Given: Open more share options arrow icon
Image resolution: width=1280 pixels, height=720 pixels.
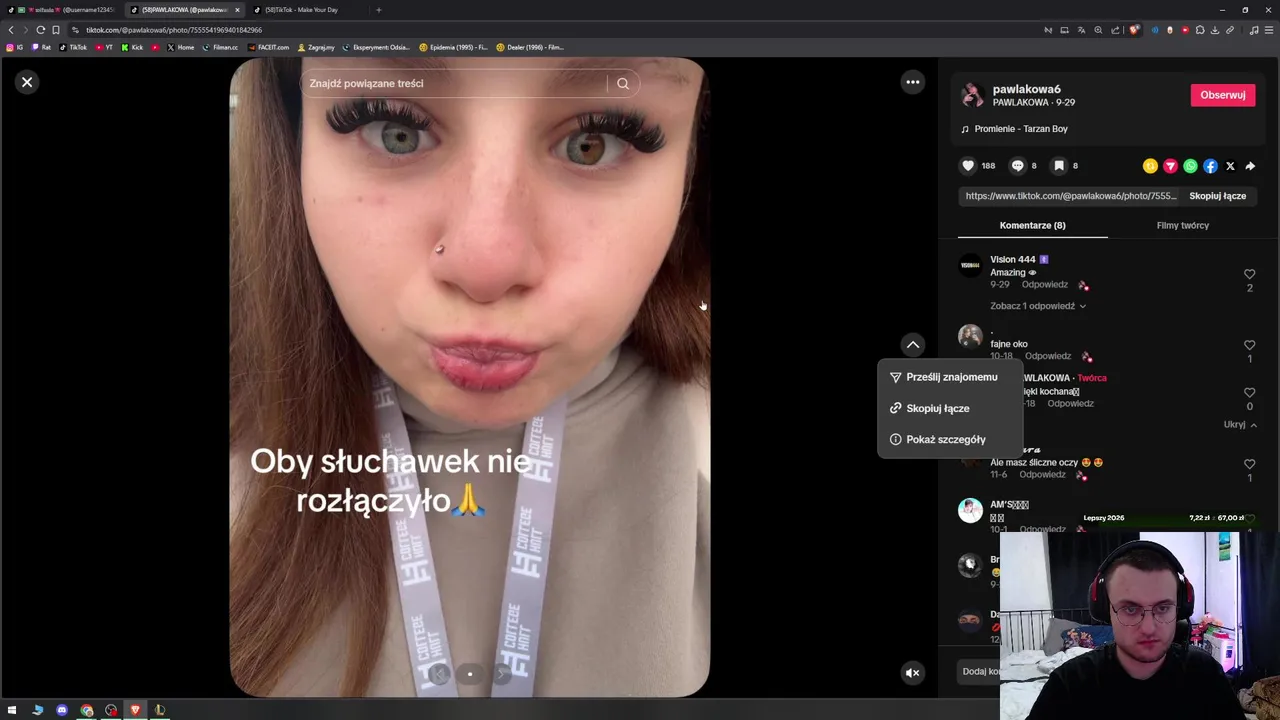Looking at the screenshot, I should [1250, 166].
